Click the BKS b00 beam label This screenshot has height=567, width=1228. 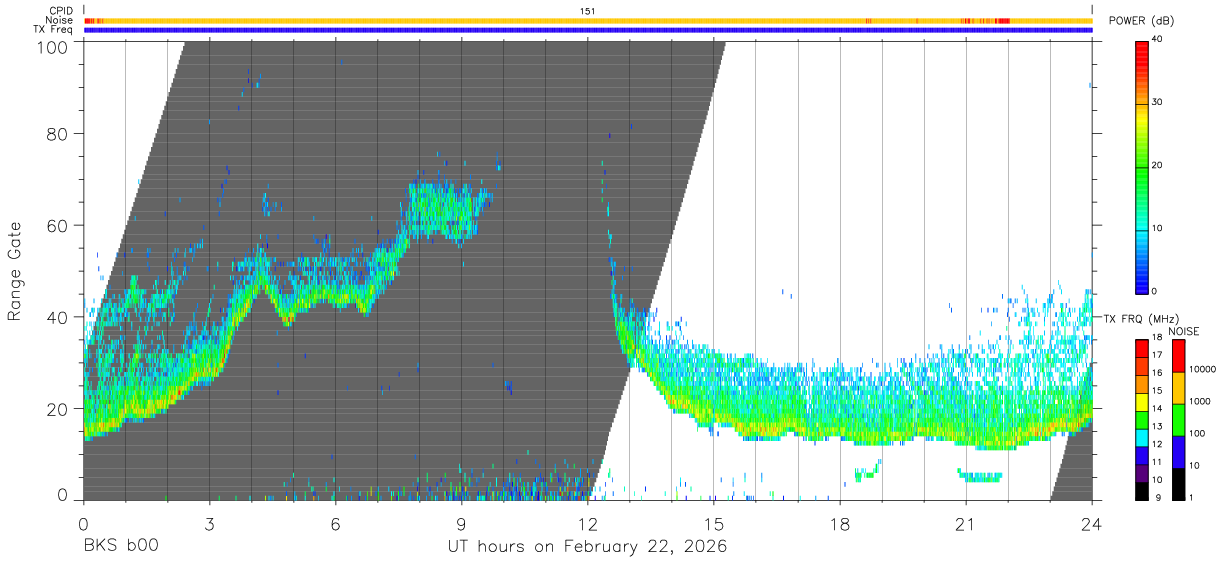coord(121,547)
